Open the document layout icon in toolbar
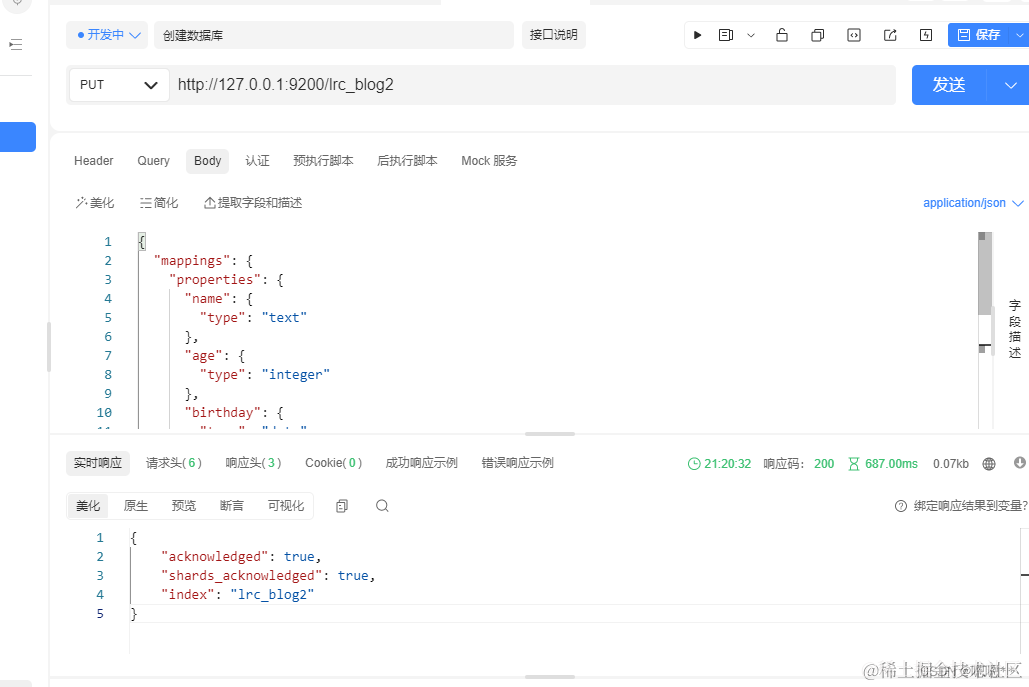The height and width of the screenshot is (687, 1029). pyautogui.click(x=726, y=35)
